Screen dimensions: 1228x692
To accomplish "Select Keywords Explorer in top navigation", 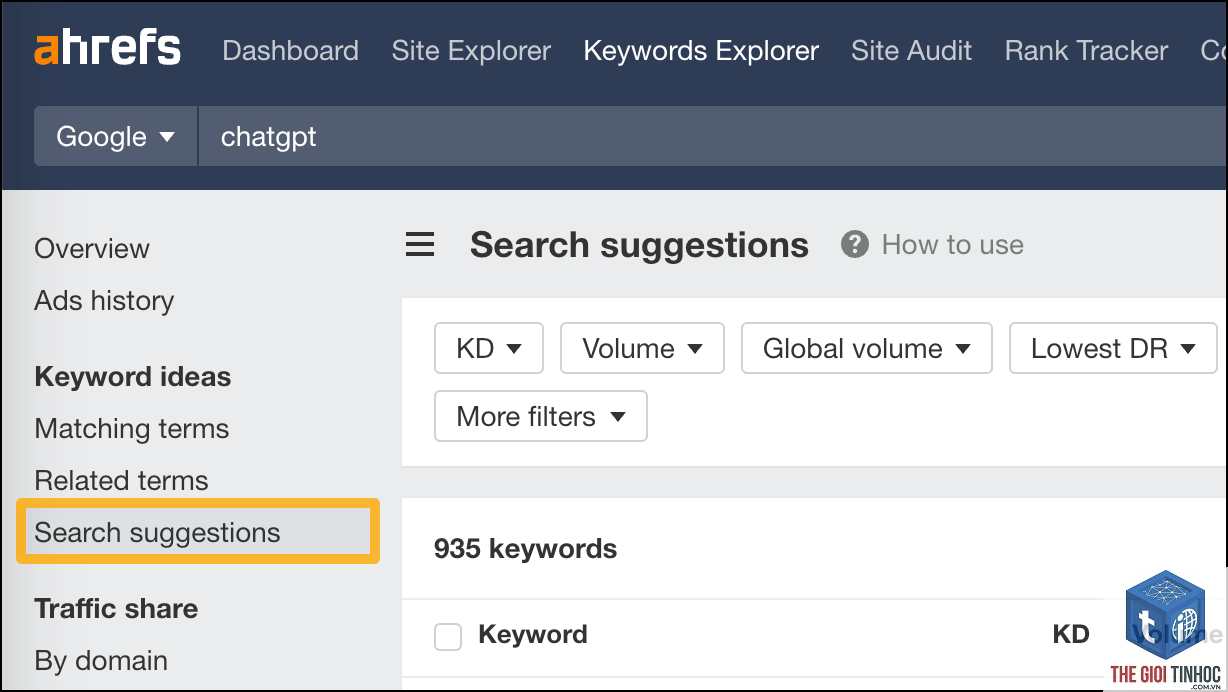I will (701, 51).
